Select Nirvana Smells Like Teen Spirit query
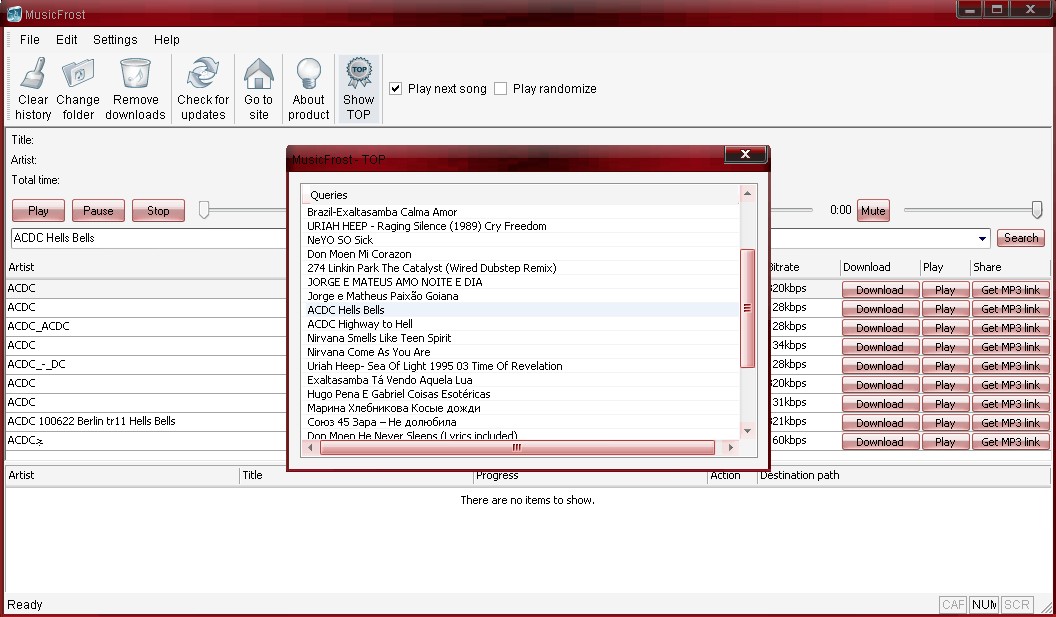 tap(379, 338)
